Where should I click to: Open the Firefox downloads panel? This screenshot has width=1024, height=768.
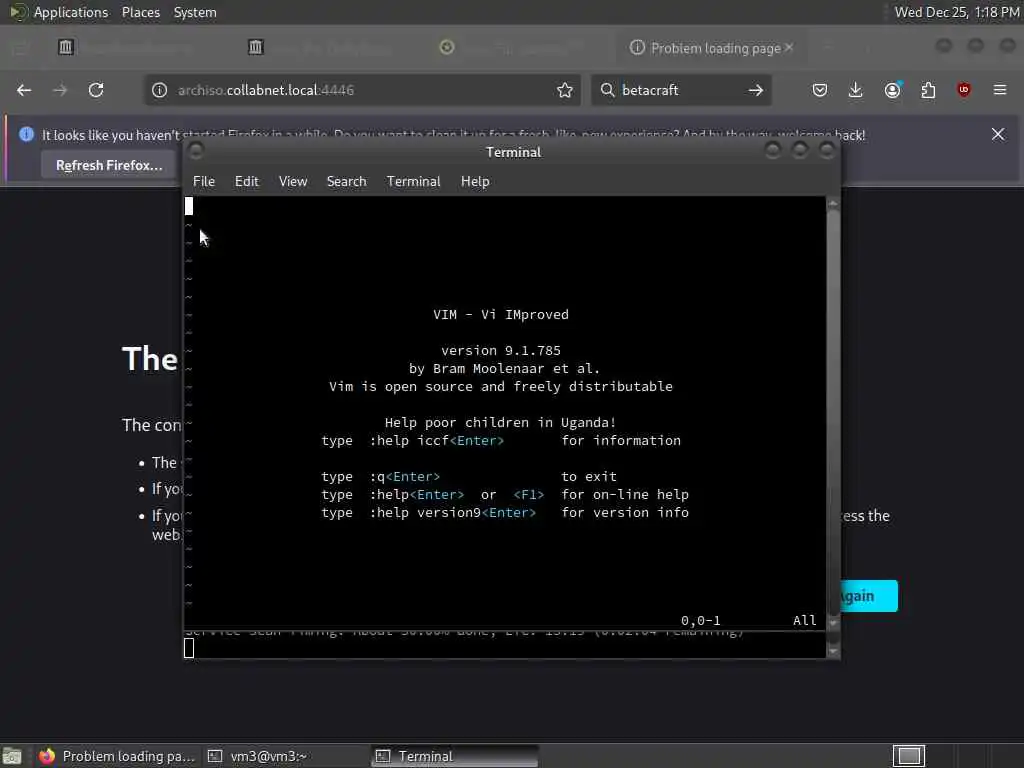point(856,90)
